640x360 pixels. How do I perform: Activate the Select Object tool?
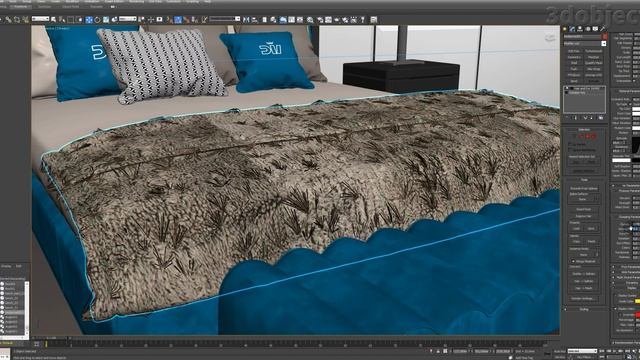click(53, 19)
